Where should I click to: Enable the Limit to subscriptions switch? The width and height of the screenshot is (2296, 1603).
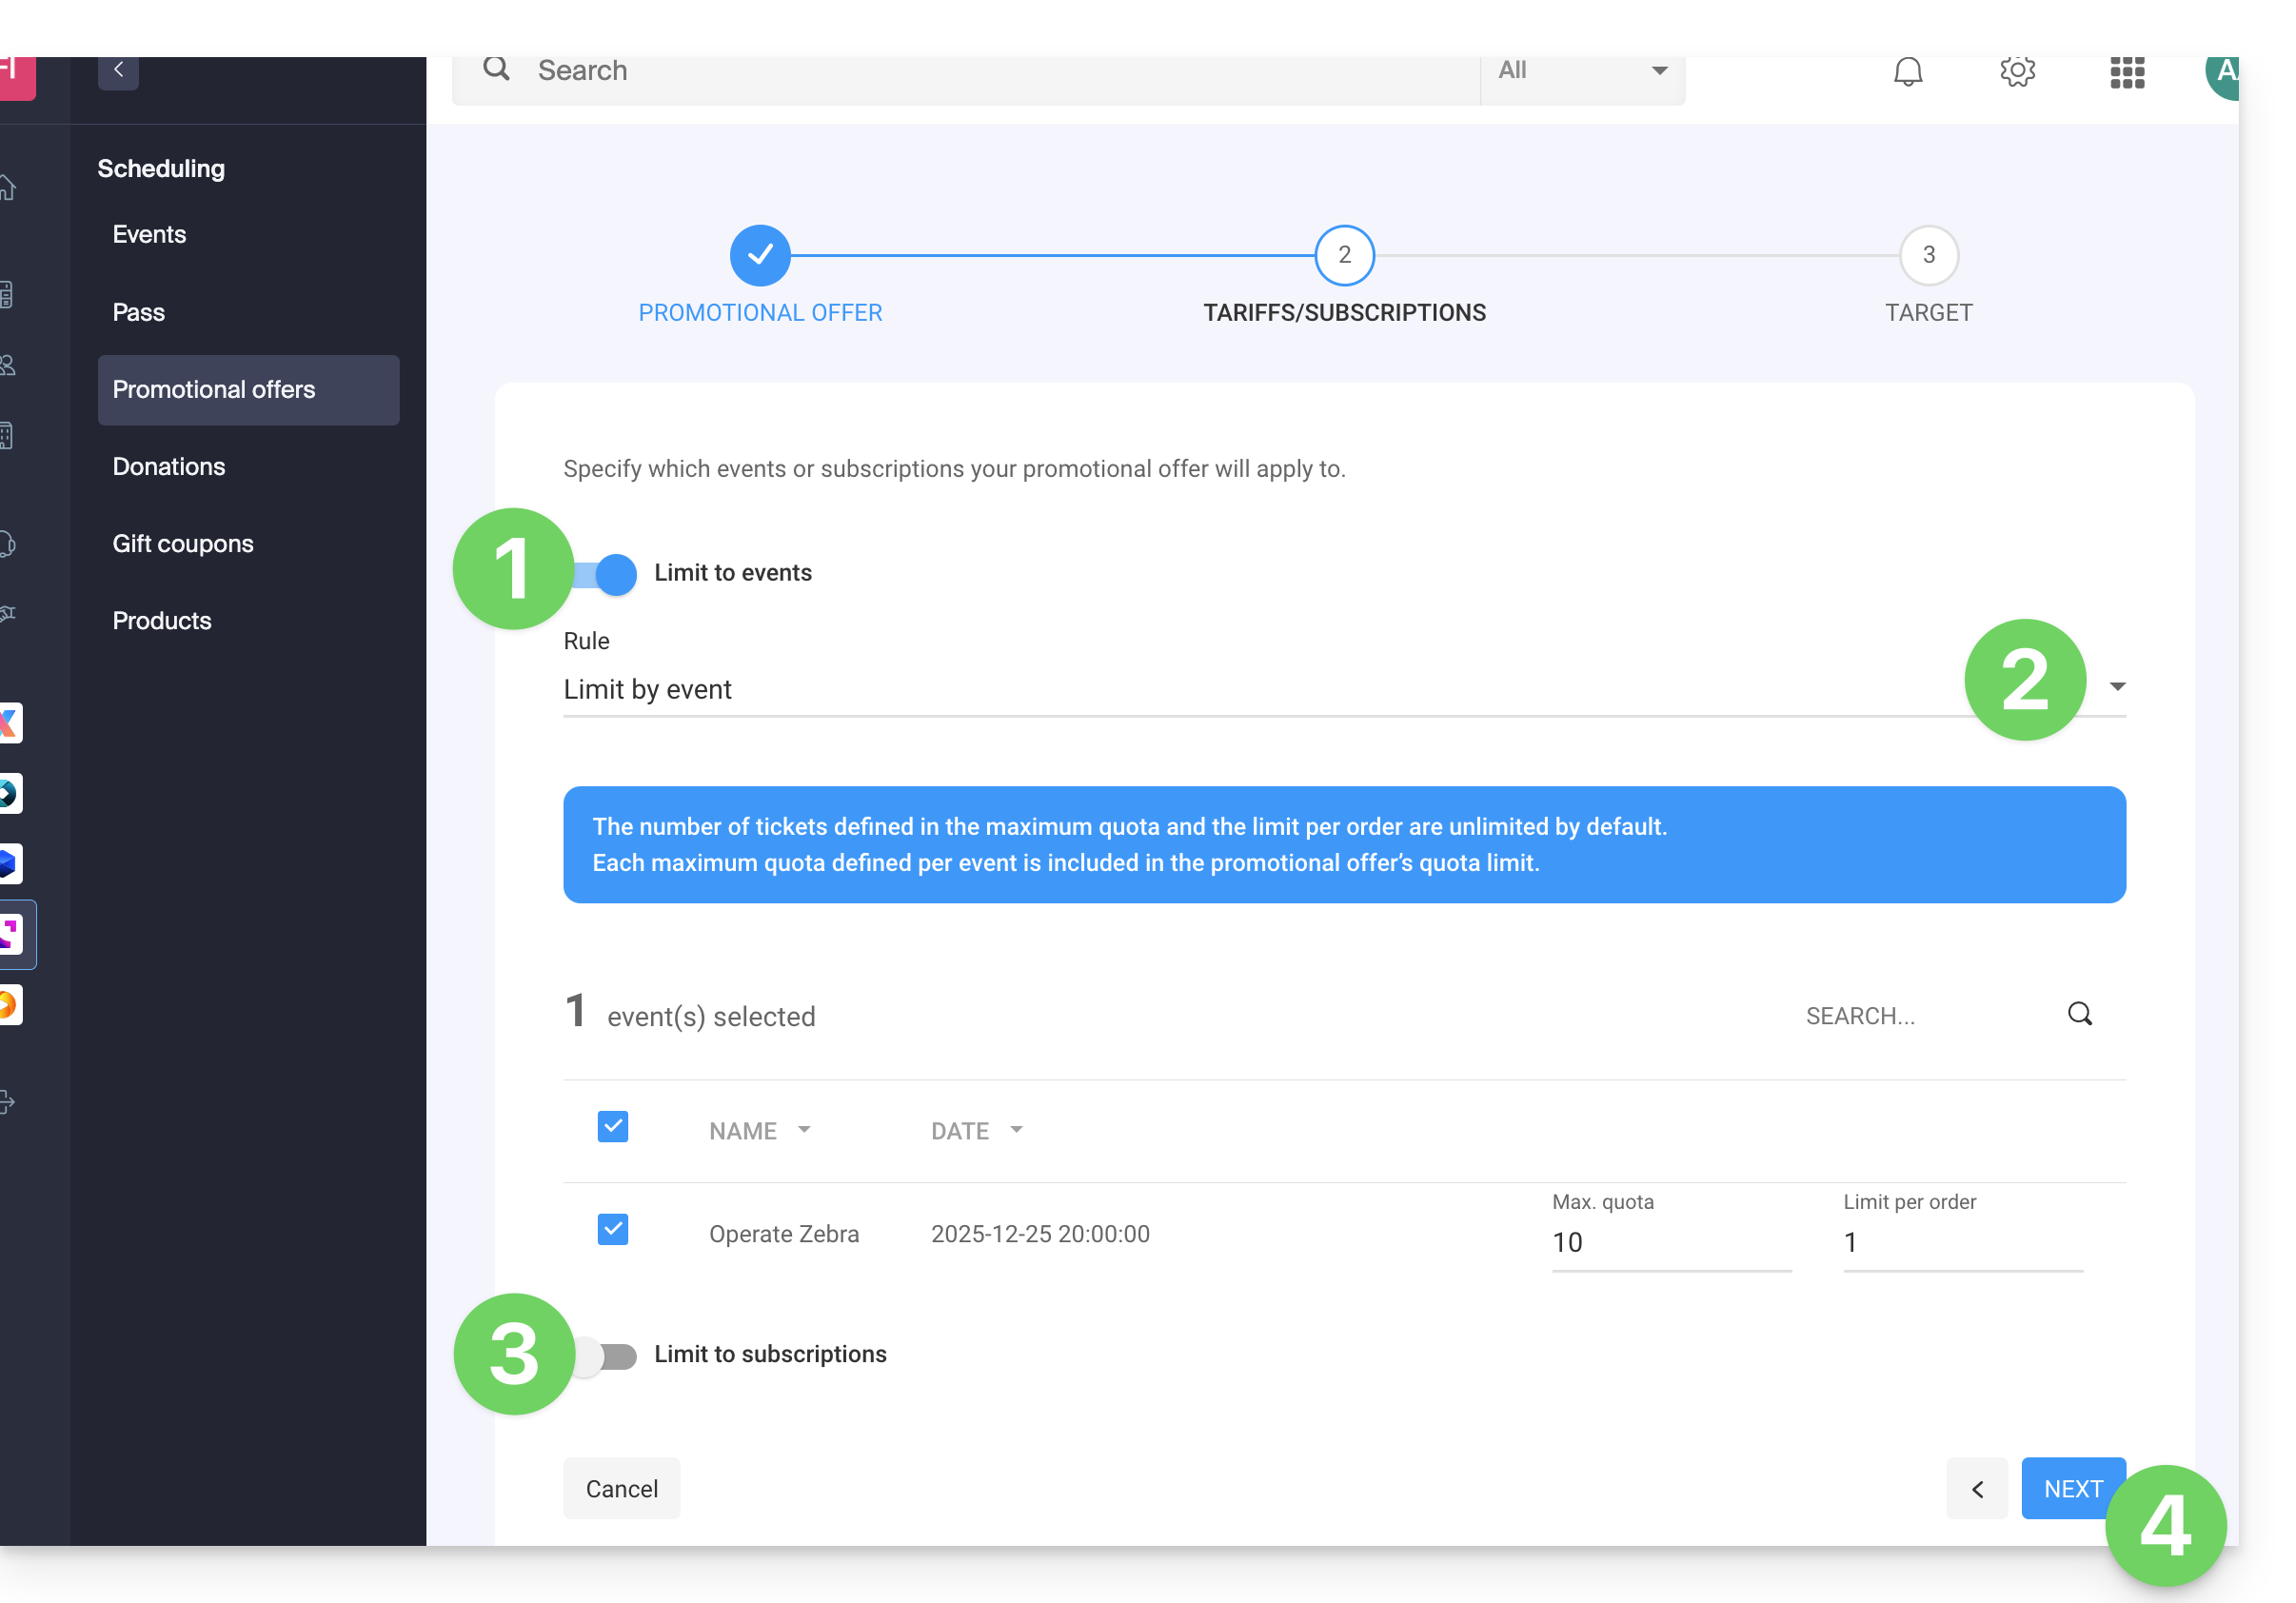[611, 1356]
